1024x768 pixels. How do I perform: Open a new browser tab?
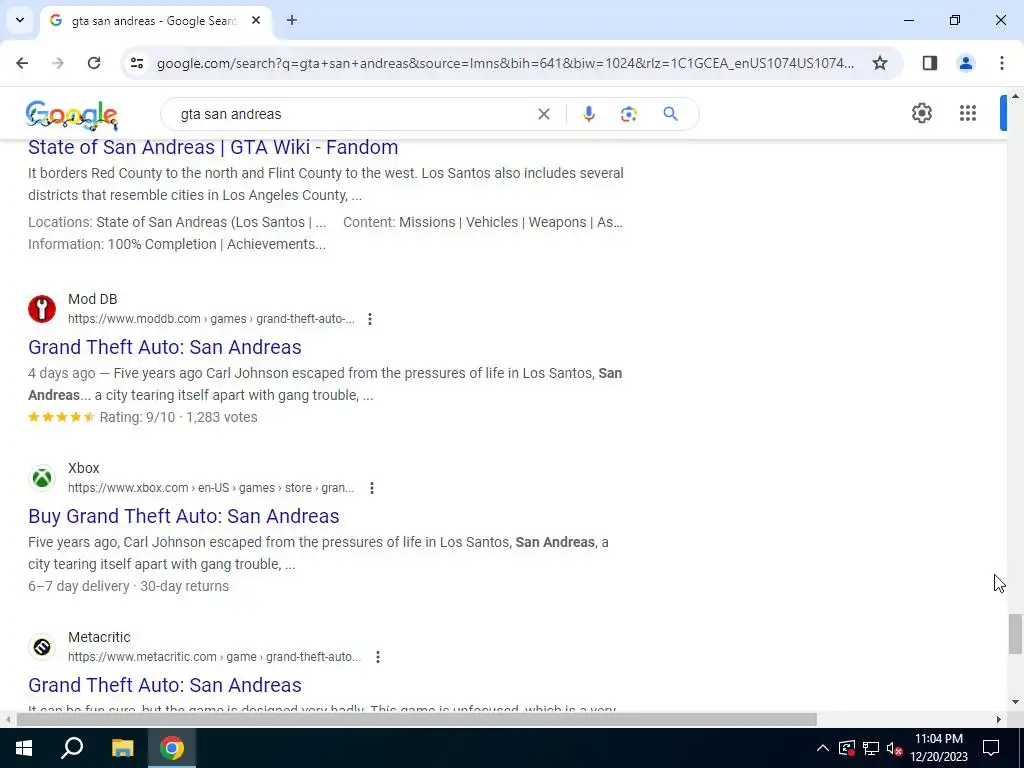click(x=292, y=20)
